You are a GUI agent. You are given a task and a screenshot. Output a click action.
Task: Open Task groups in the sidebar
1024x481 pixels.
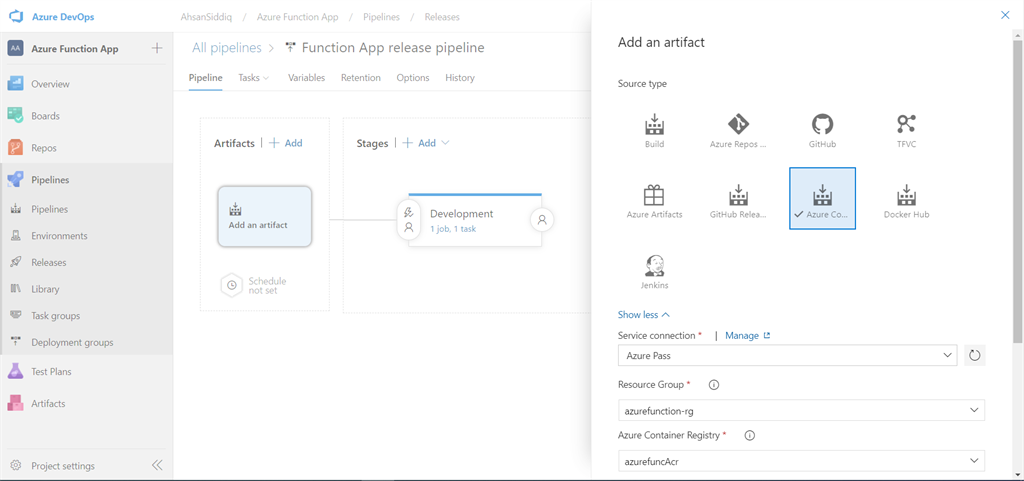(56, 316)
